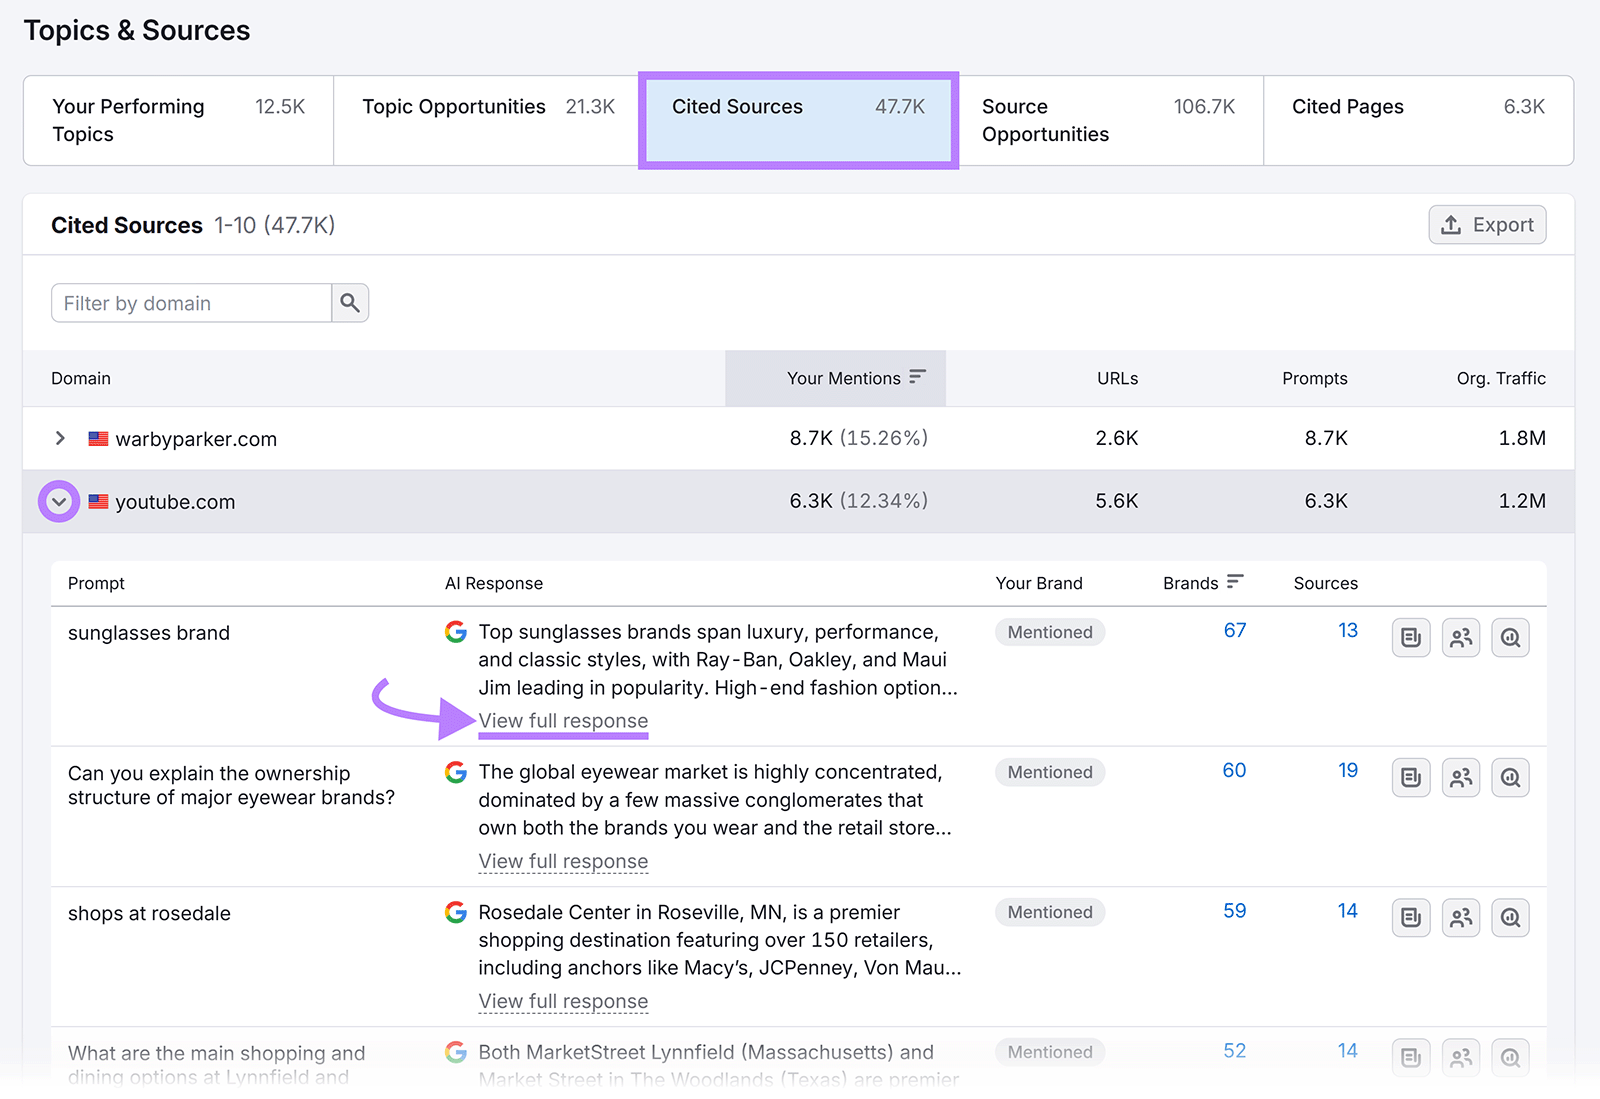Open the 67 brands count link
This screenshot has height=1099, width=1600.
tap(1235, 631)
